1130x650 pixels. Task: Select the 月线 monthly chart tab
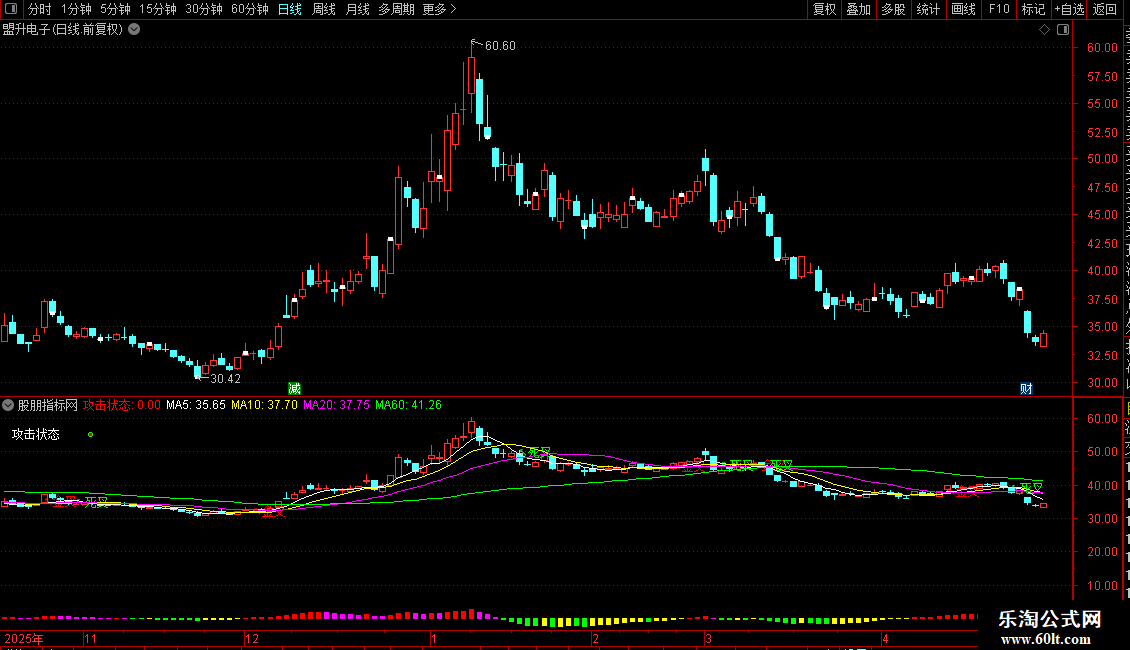pos(357,9)
